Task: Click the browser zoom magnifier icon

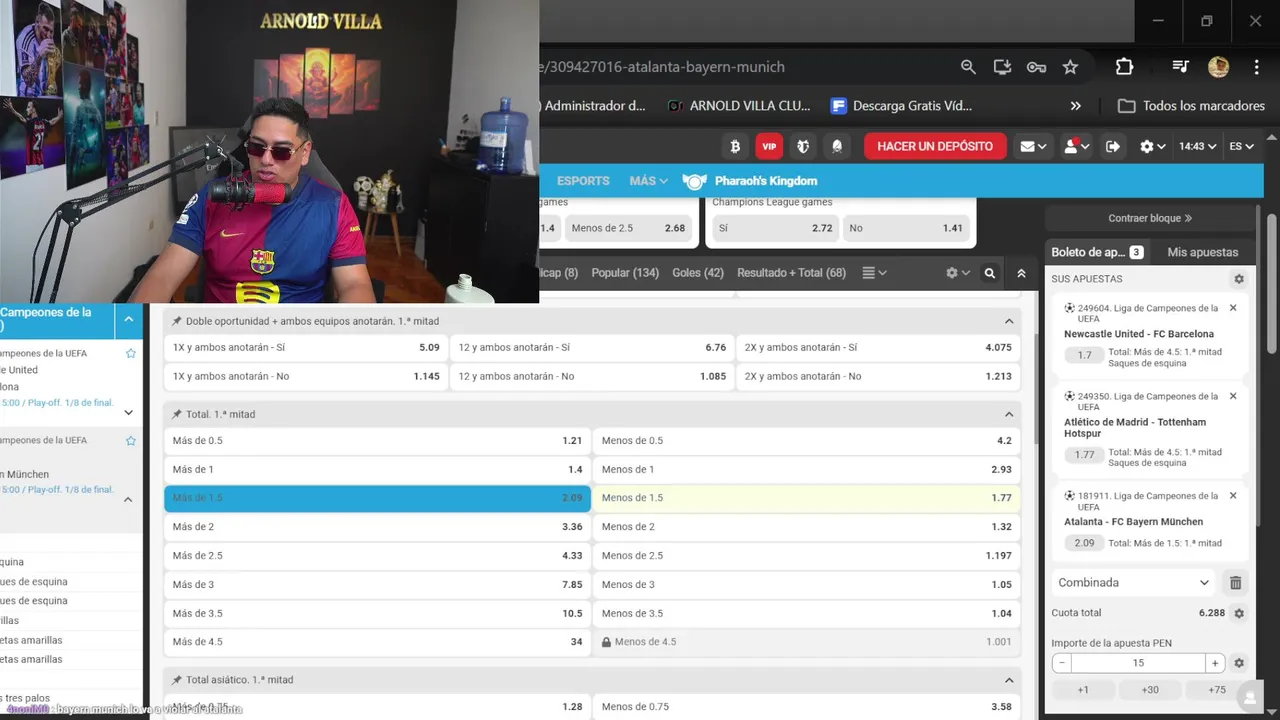Action: point(968,67)
